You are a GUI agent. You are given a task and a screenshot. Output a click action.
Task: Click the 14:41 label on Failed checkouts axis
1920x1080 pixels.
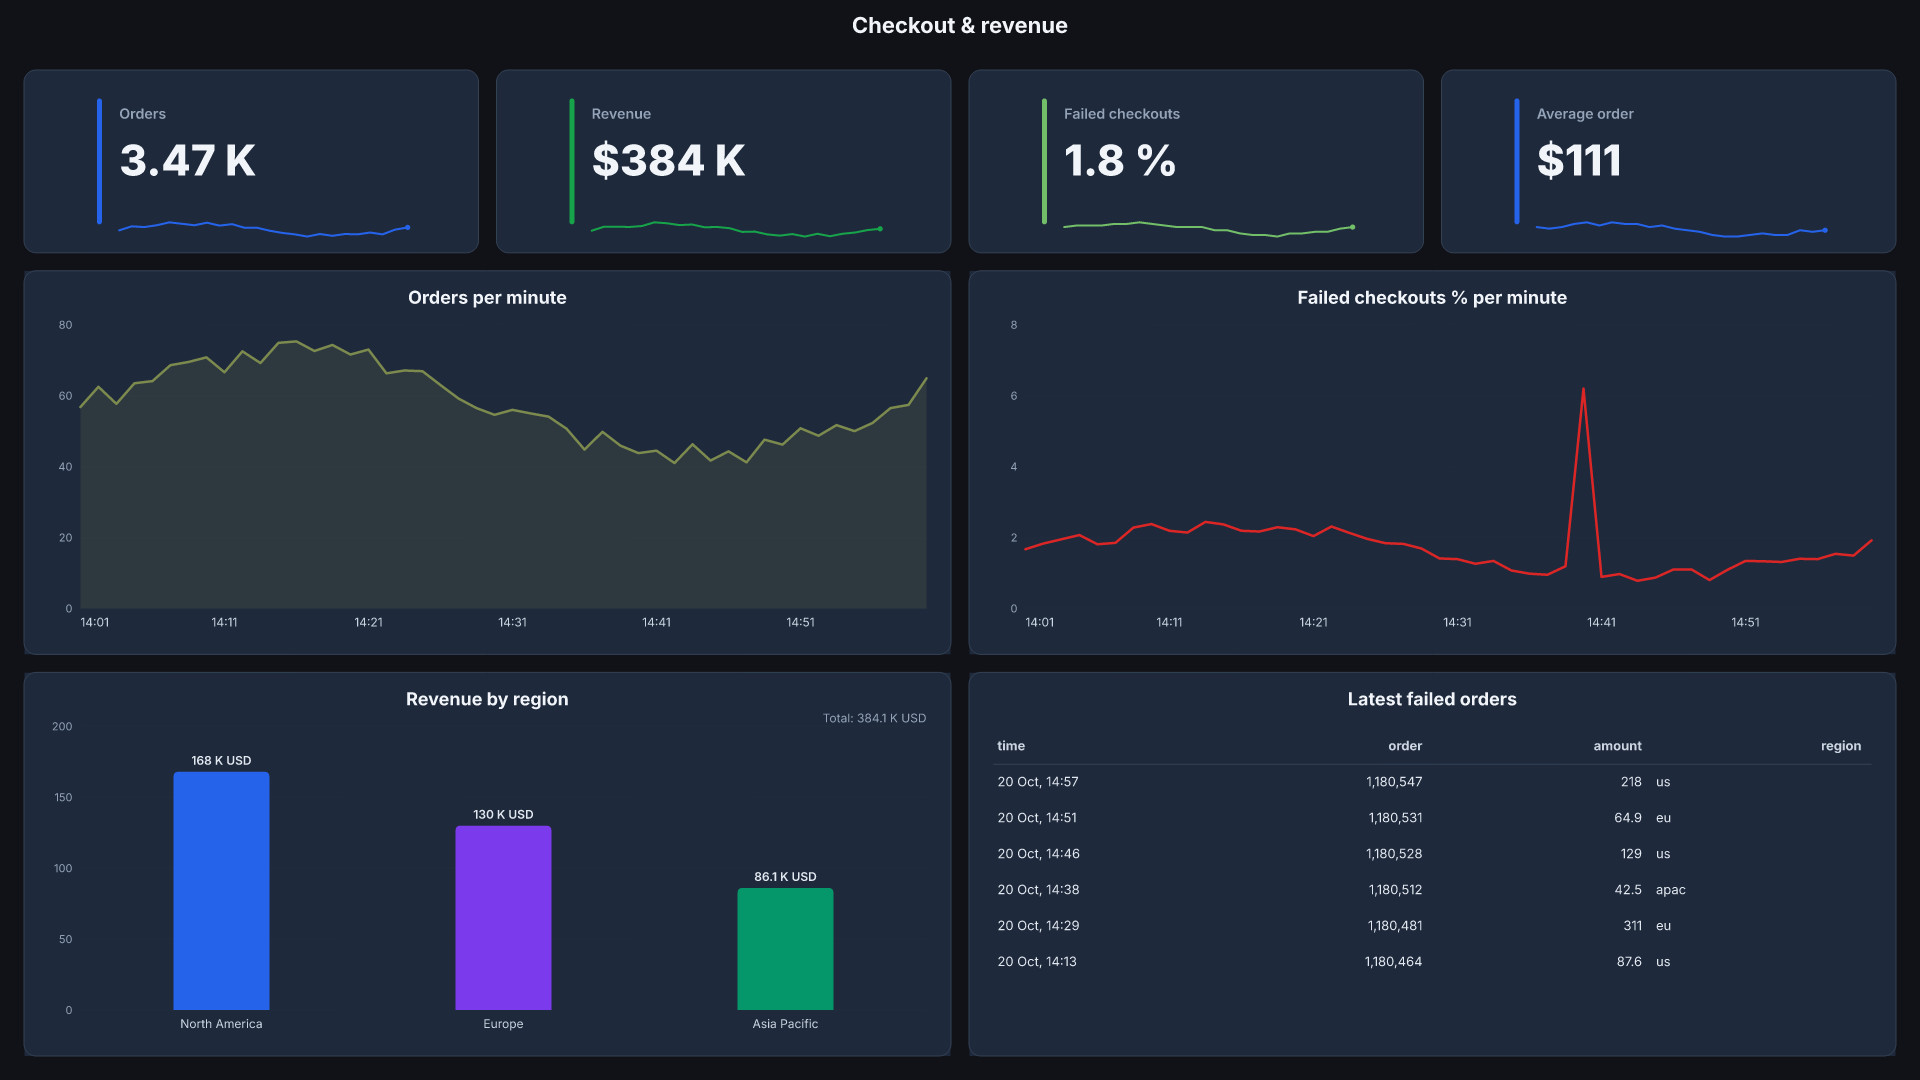[x=1601, y=622]
